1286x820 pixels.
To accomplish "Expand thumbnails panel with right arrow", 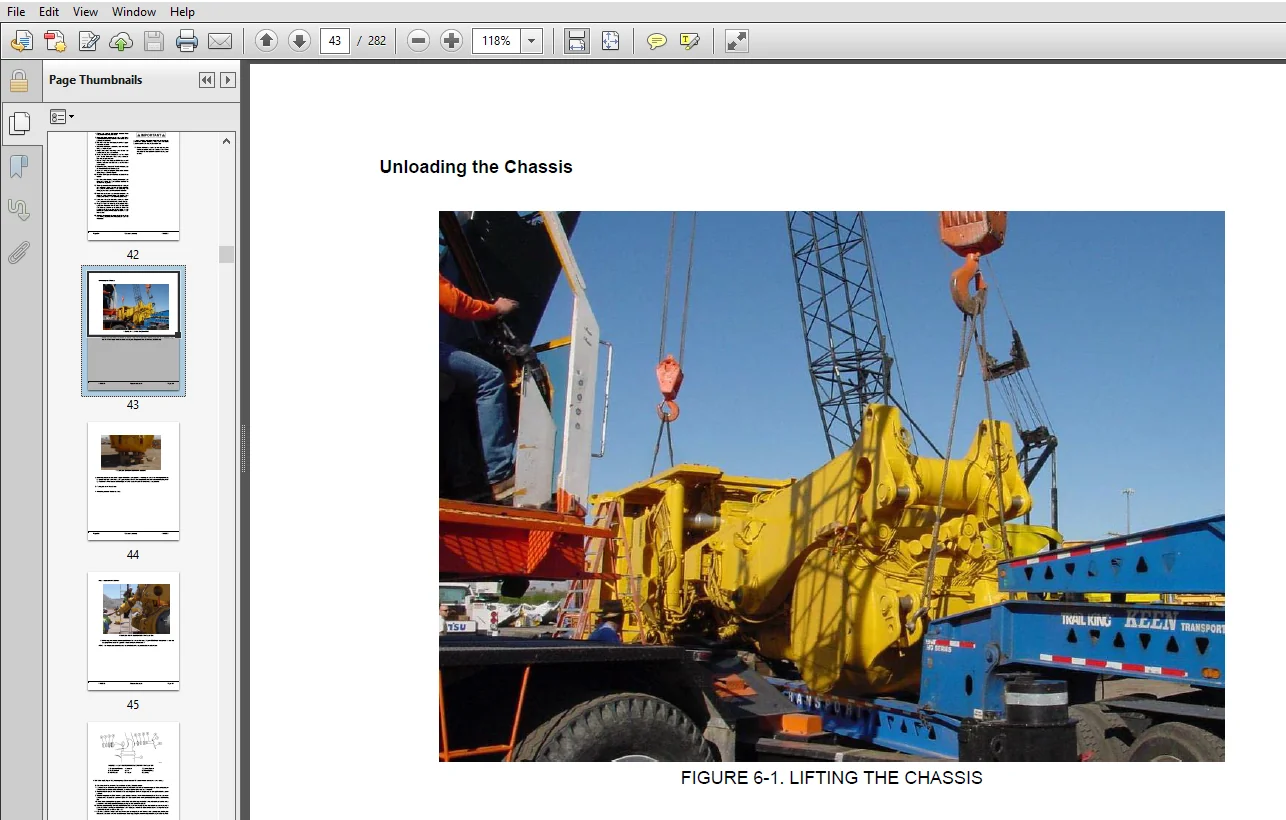I will [x=228, y=80].
